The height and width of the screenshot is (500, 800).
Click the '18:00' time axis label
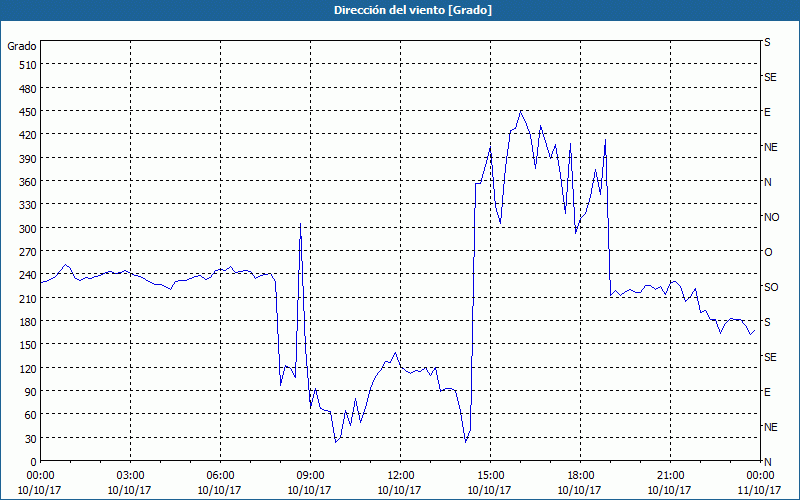pos(580,476)
